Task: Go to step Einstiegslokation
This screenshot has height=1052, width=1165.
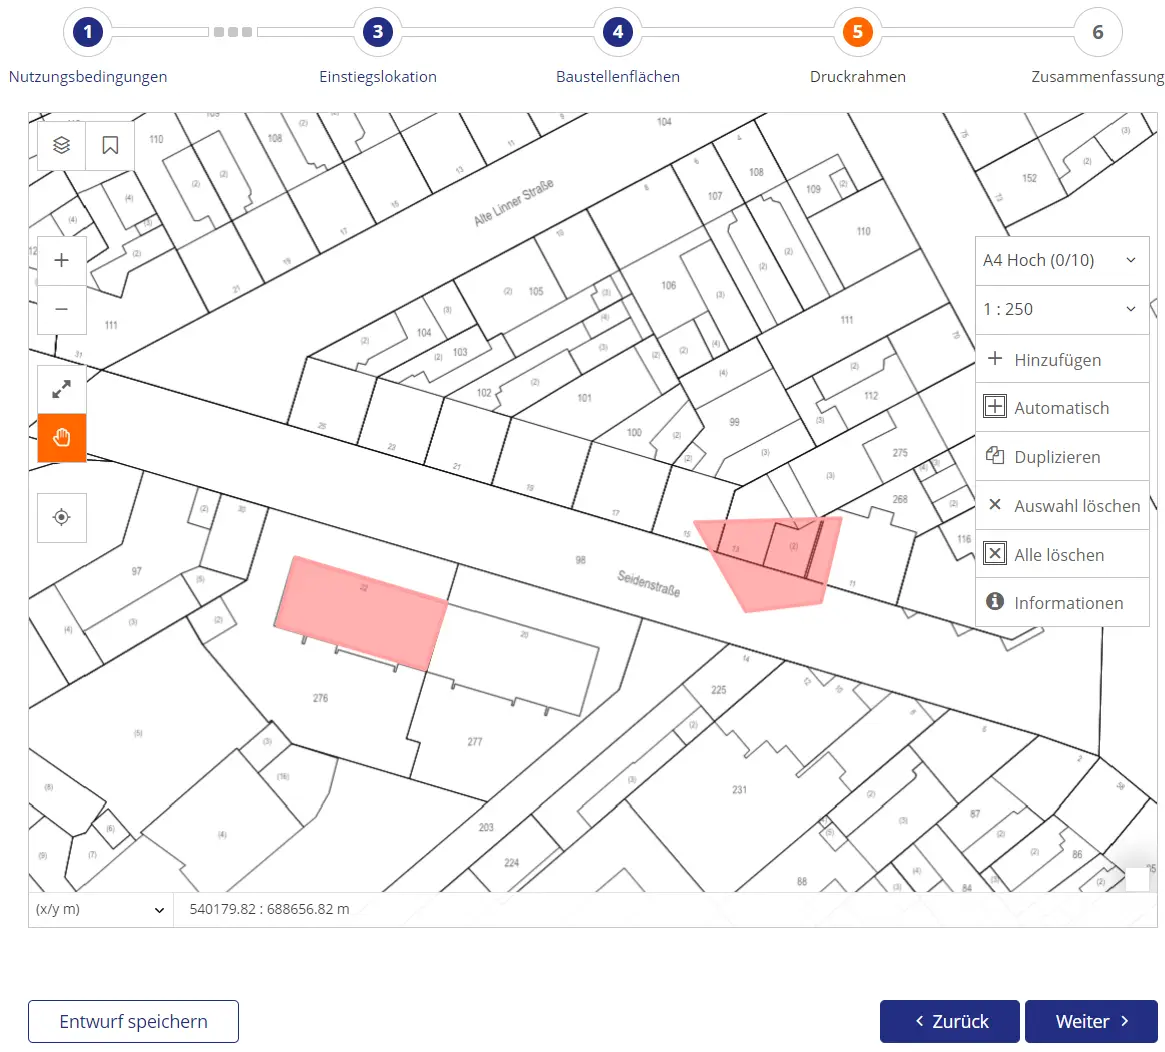Action: 377,31
